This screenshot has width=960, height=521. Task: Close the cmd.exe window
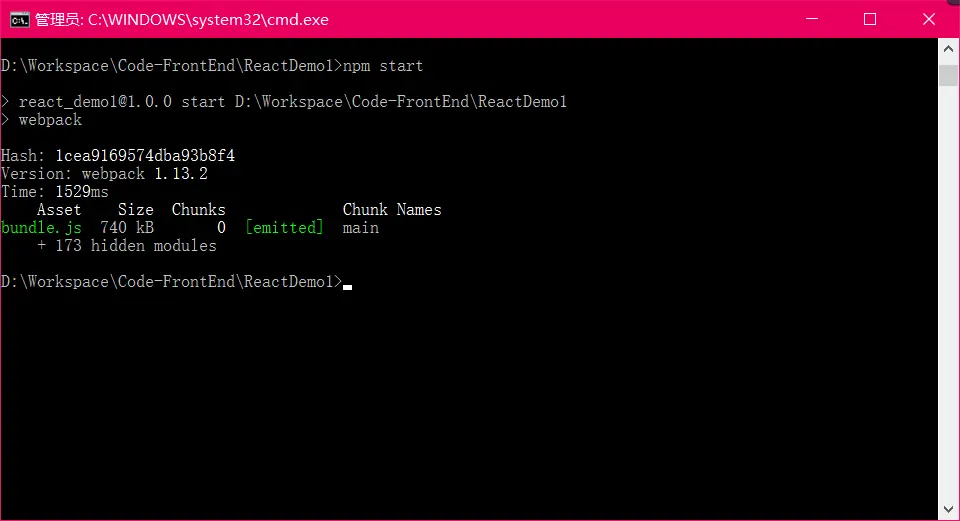coord(928,19)
